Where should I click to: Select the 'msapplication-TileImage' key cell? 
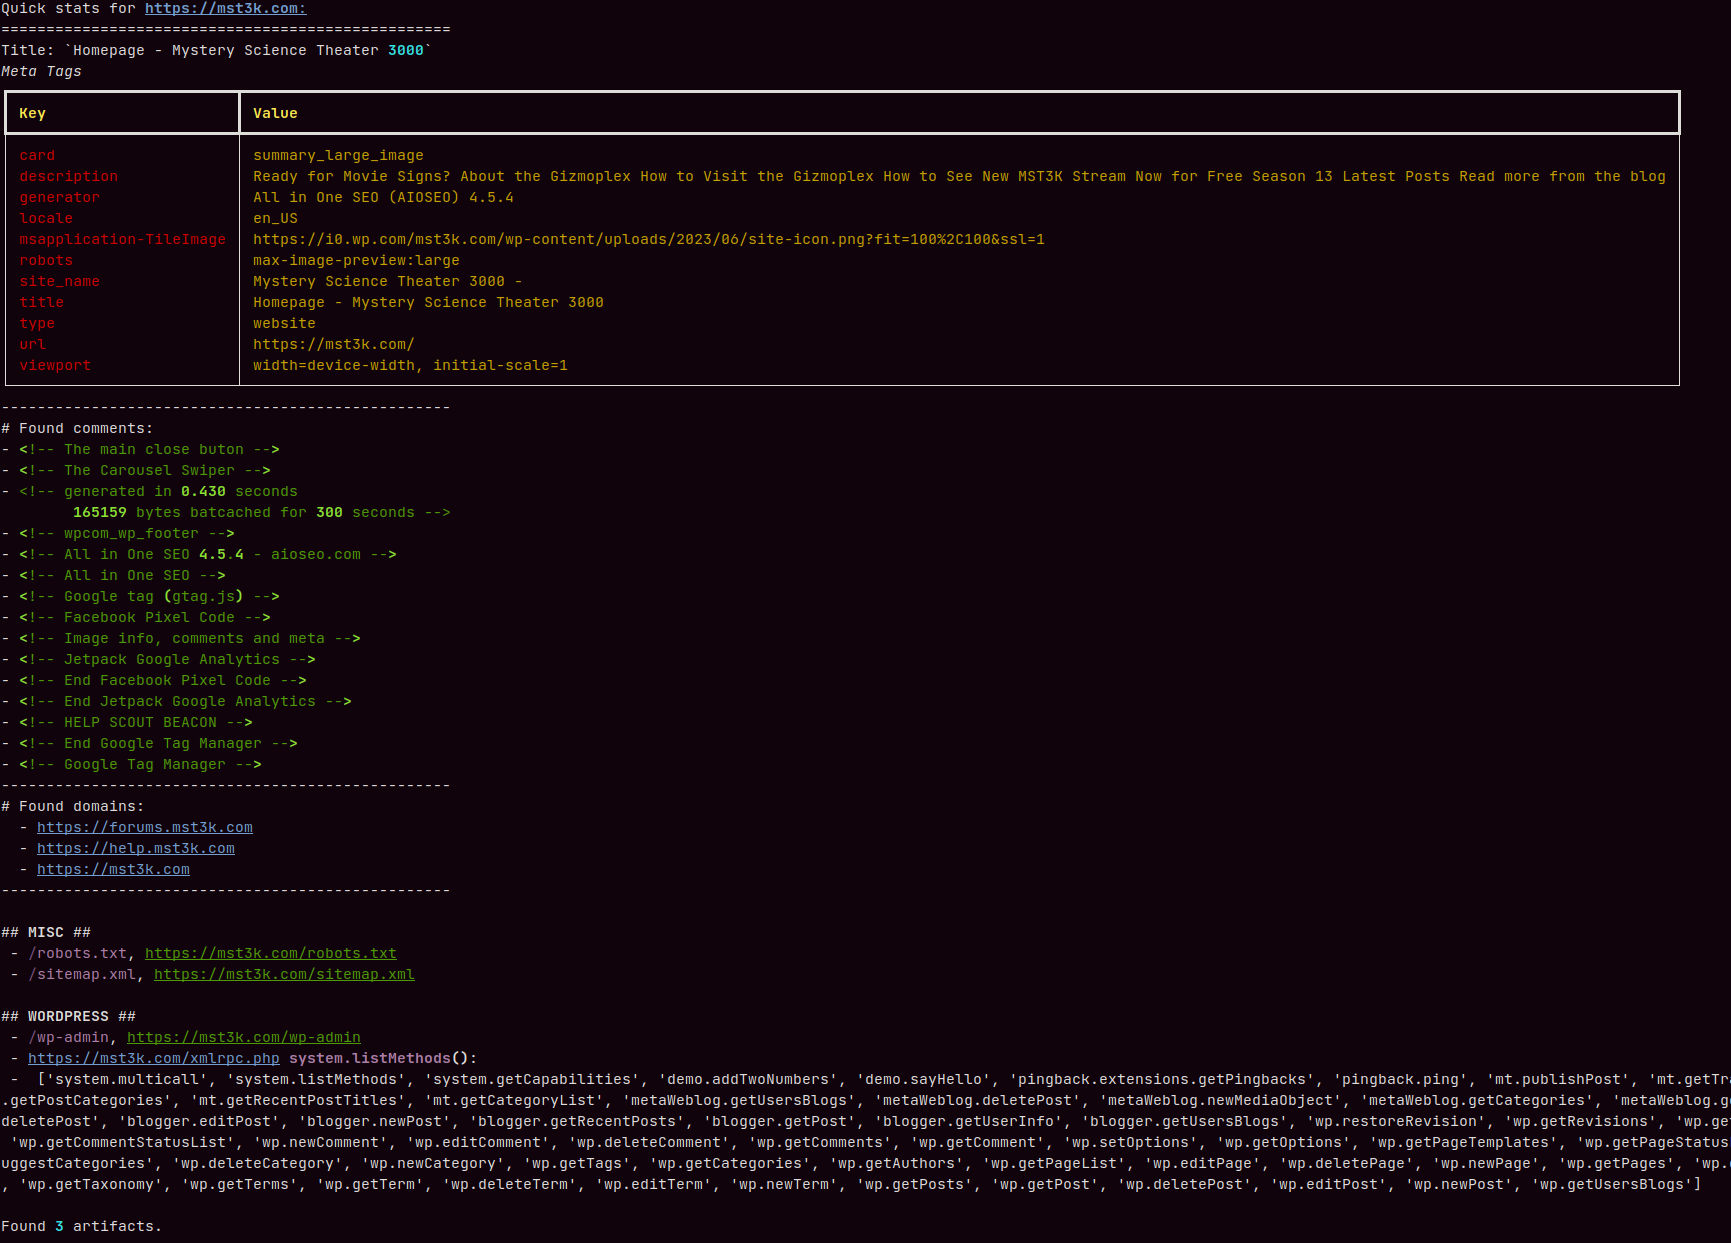tap(122, 239)
